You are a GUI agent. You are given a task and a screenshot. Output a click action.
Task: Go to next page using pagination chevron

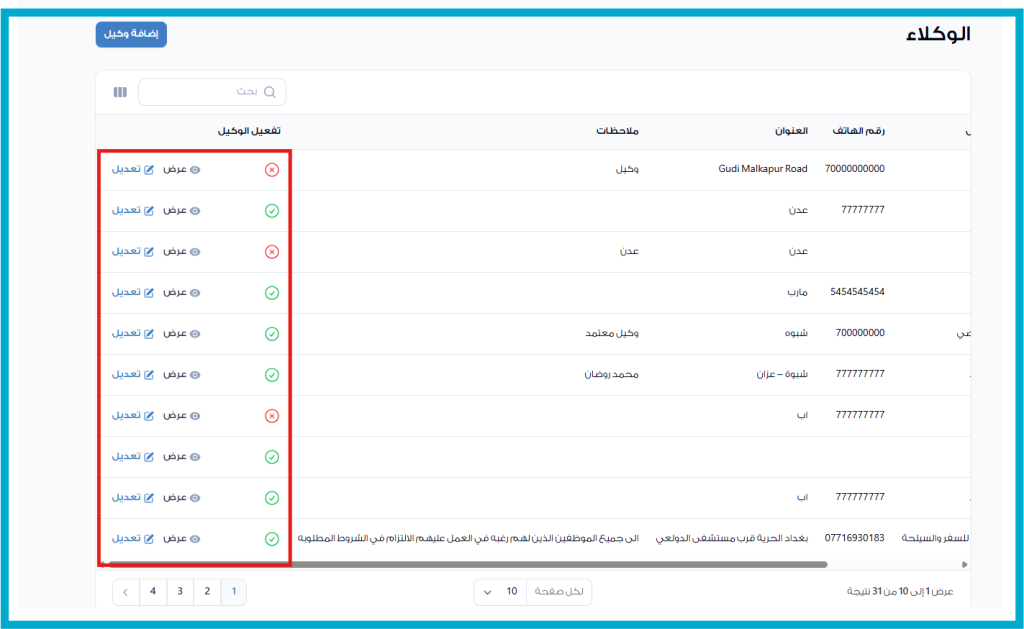(x=125, y=592)
